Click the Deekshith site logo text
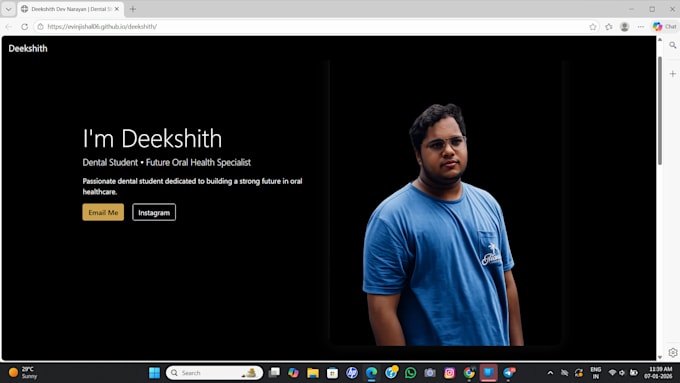This screenshot has width=680, height=383. pos(28,49)
